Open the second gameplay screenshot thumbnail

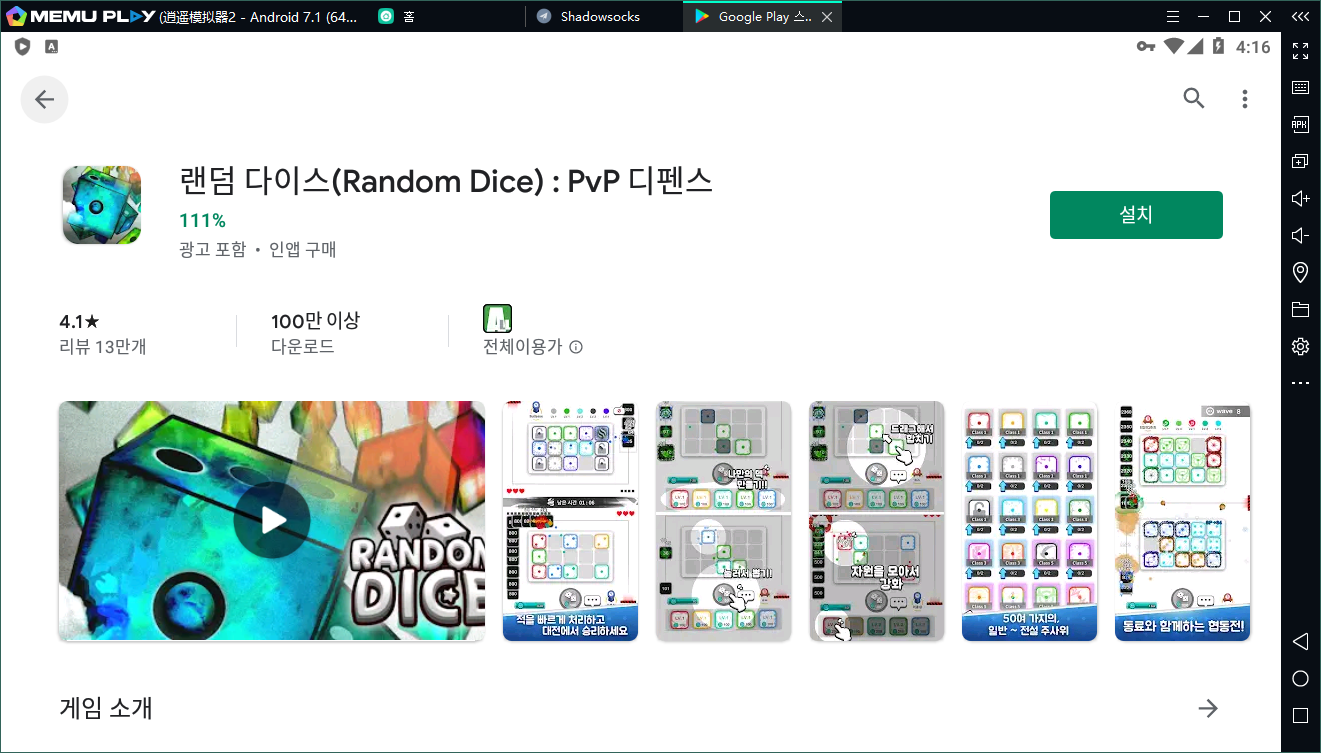click(x=723, y=521)
